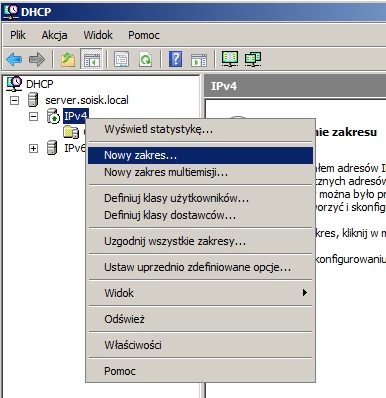
Task: Open the Widok submenu arrow
Action: click(x=304, y=293)
